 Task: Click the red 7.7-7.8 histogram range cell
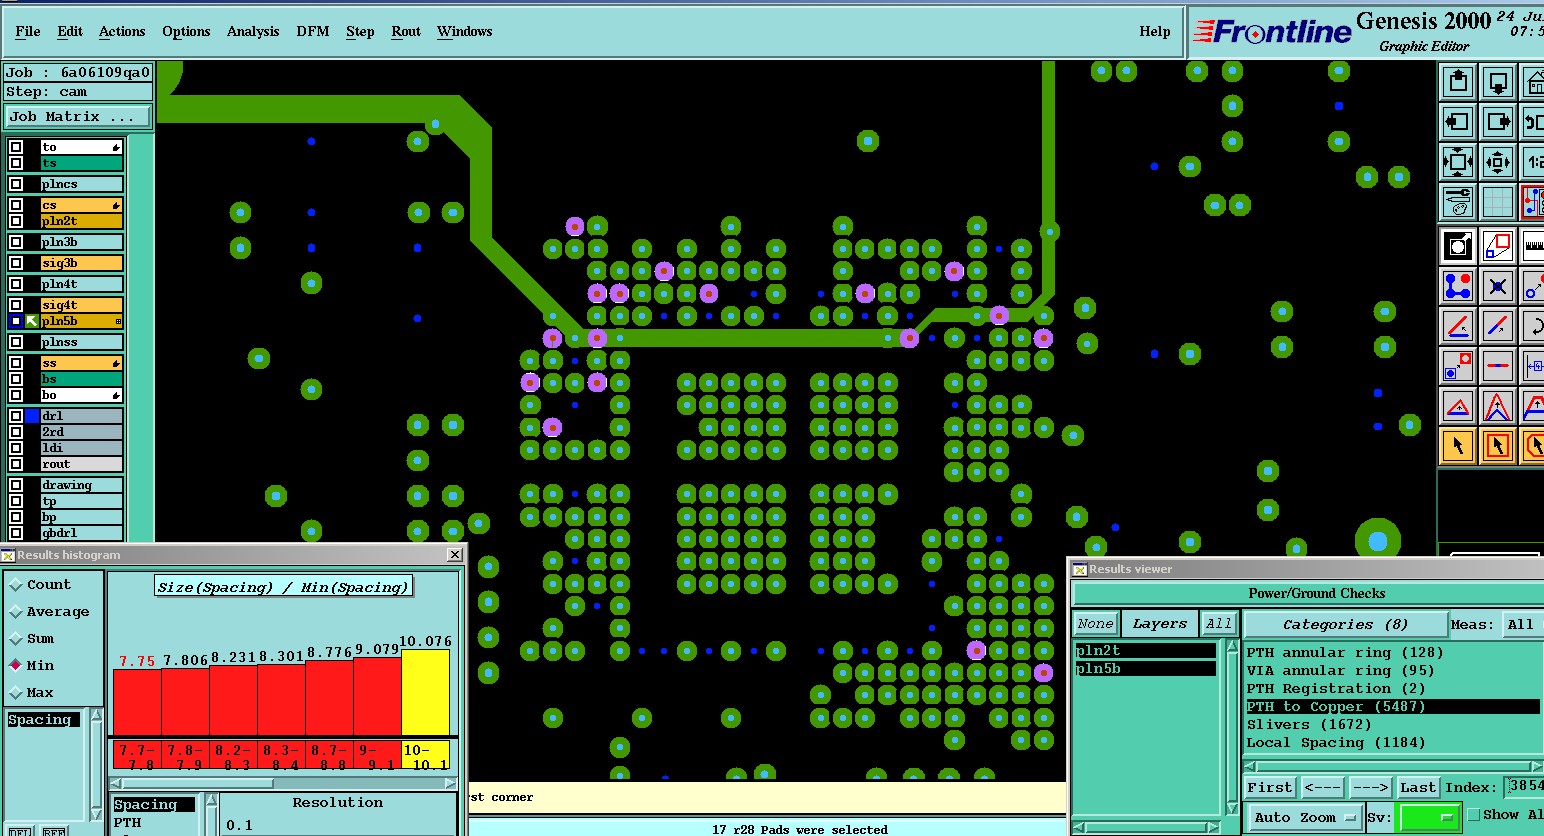coord(137,755)
